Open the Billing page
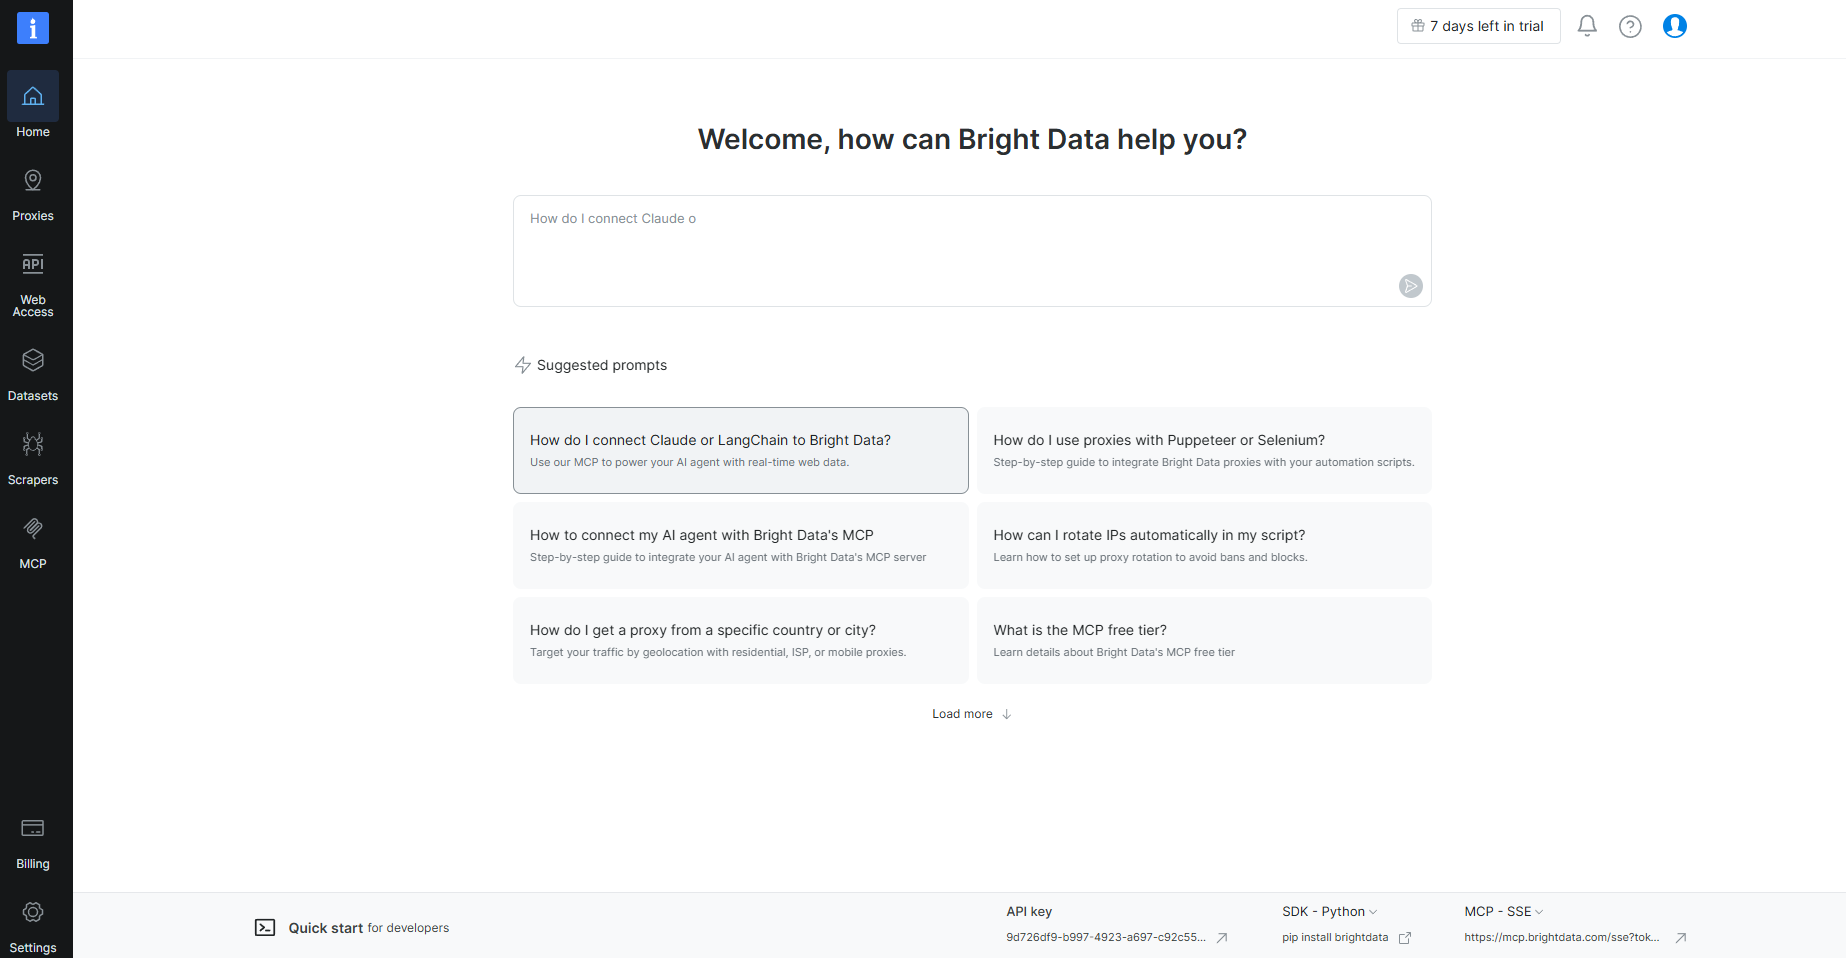Image resolution: width=1846 pixels, height=958 pixels. pyautogui.click(x=33, y=842)
